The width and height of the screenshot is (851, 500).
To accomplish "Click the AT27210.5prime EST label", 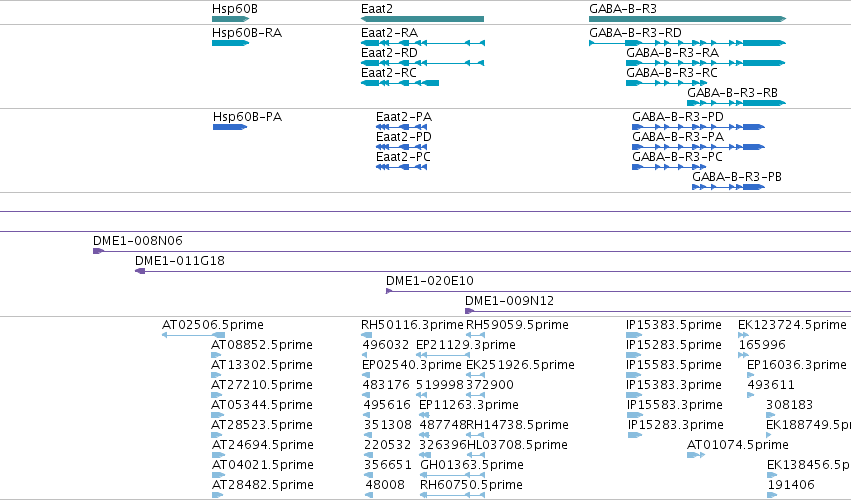I will 262,385.
